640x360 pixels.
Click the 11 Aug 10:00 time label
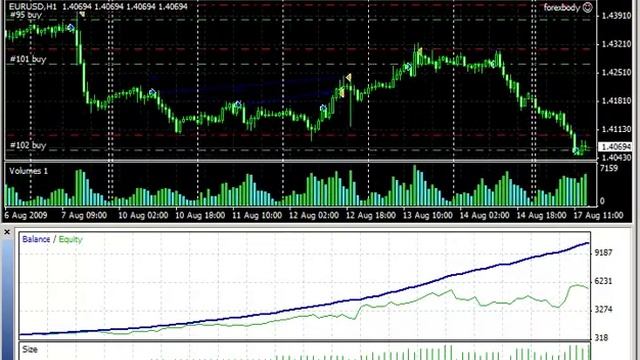[x=257, y=215]
